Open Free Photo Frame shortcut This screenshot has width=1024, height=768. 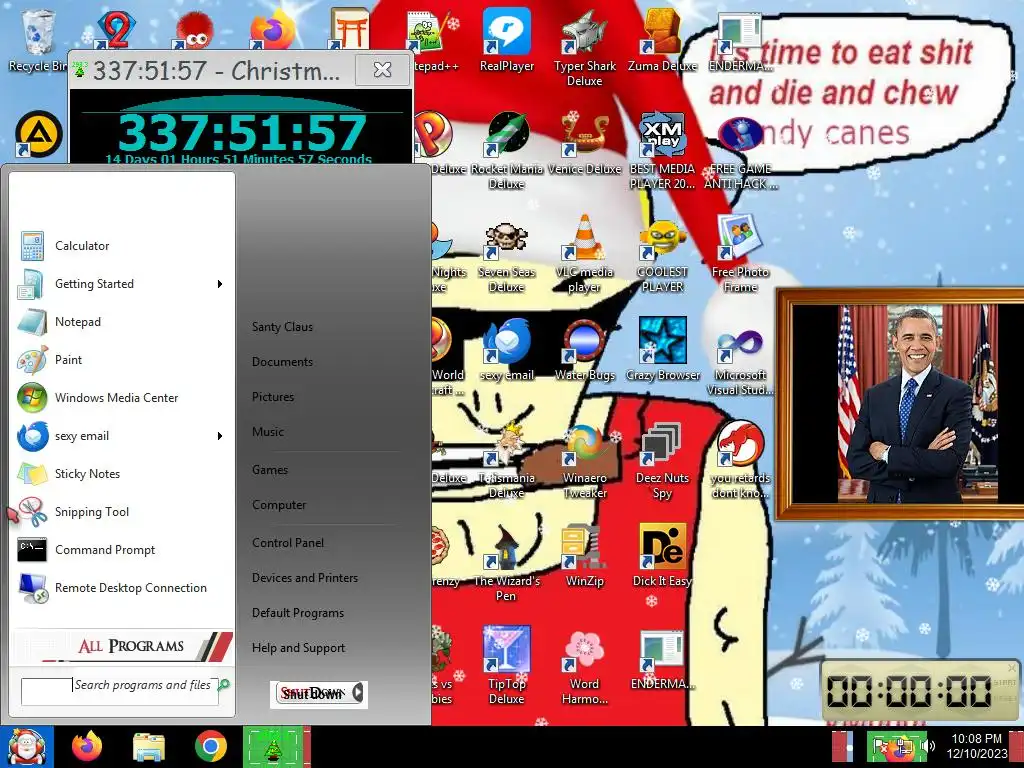tap(740, 253)
